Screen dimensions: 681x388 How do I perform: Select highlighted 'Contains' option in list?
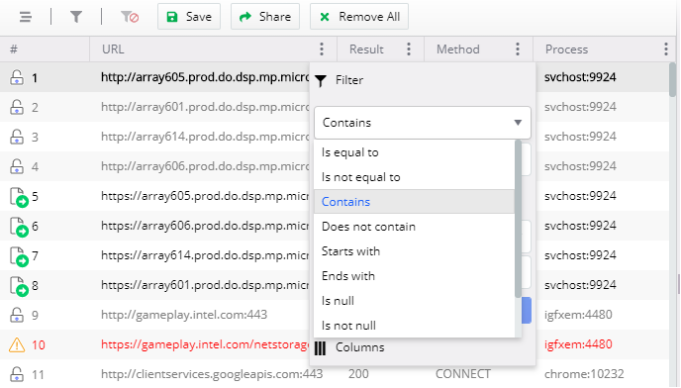coord(414,202)
